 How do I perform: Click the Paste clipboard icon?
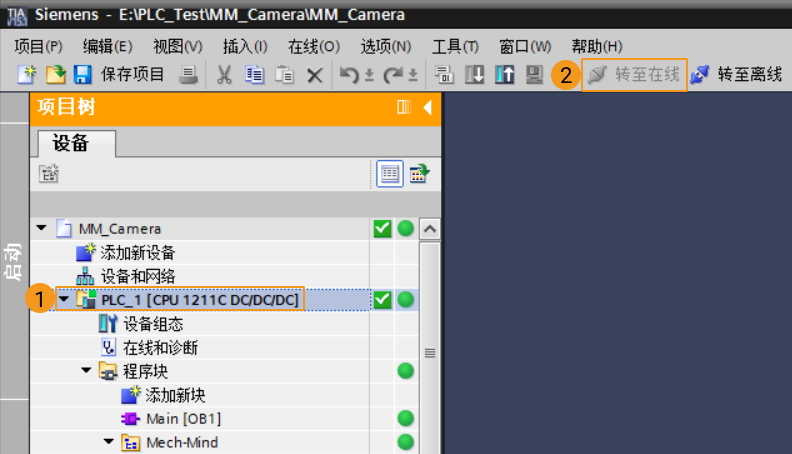pyautogui.click(x=284, y=75)
